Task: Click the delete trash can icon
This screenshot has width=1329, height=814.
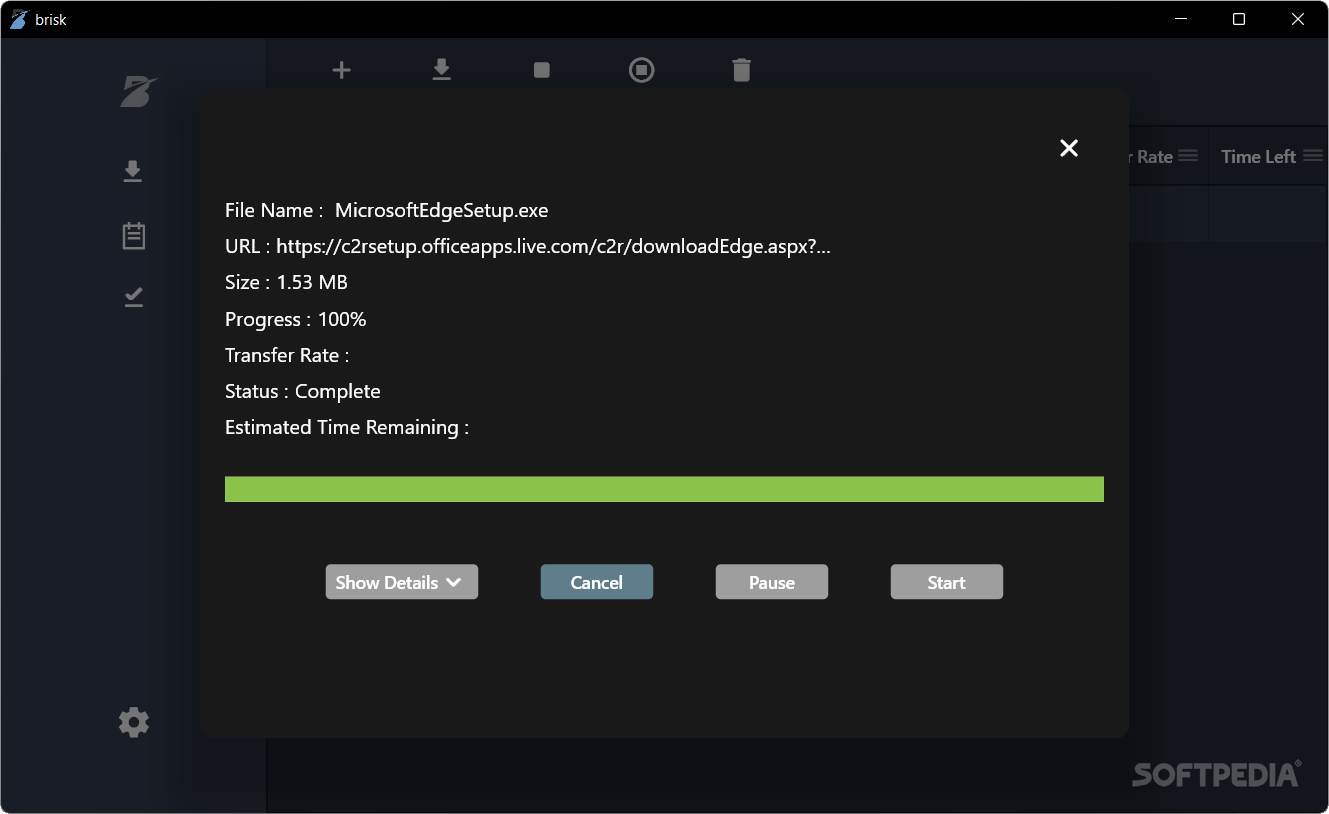Action: [x=741, y=70]
